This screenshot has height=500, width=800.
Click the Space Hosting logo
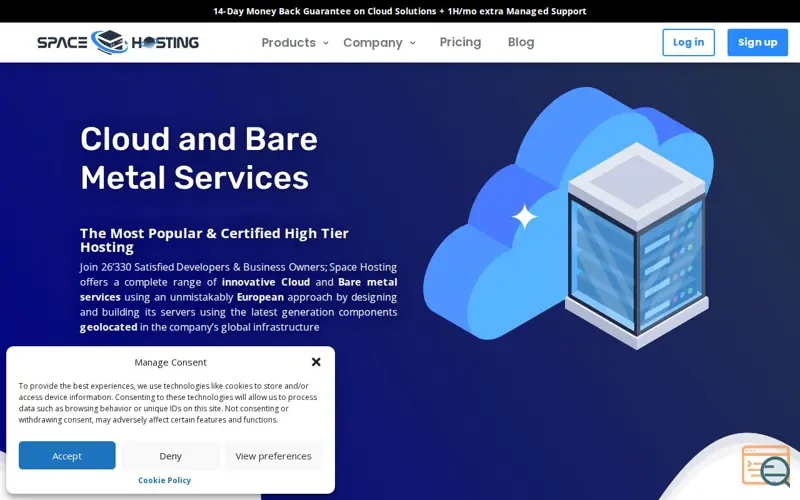tap(118, 42)
